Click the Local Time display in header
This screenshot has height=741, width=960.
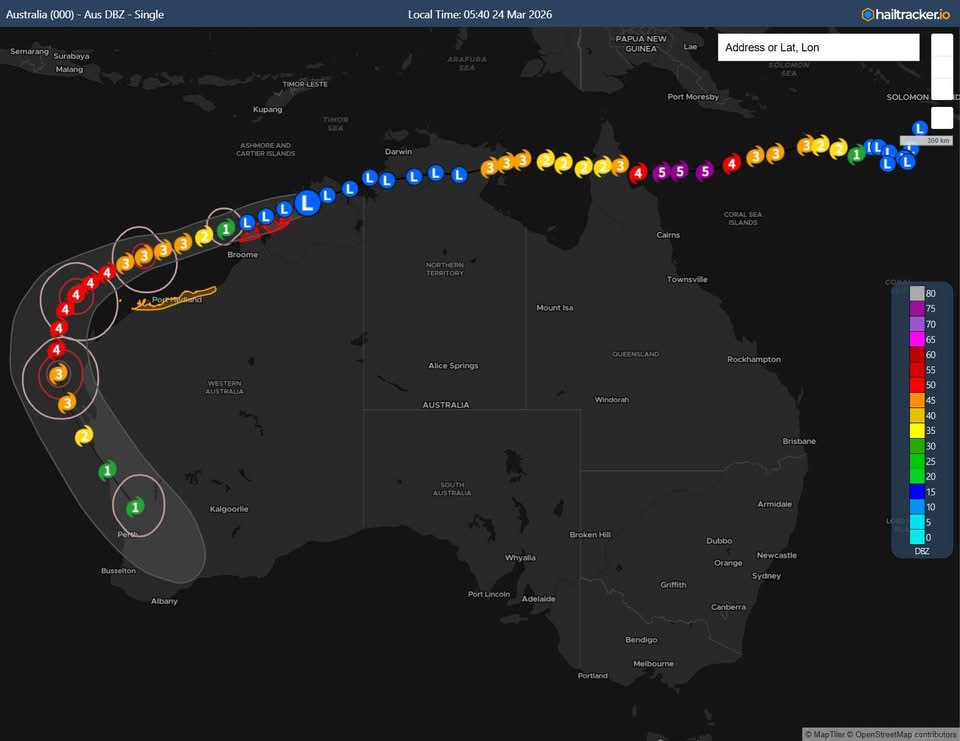[x=480, y=14]
